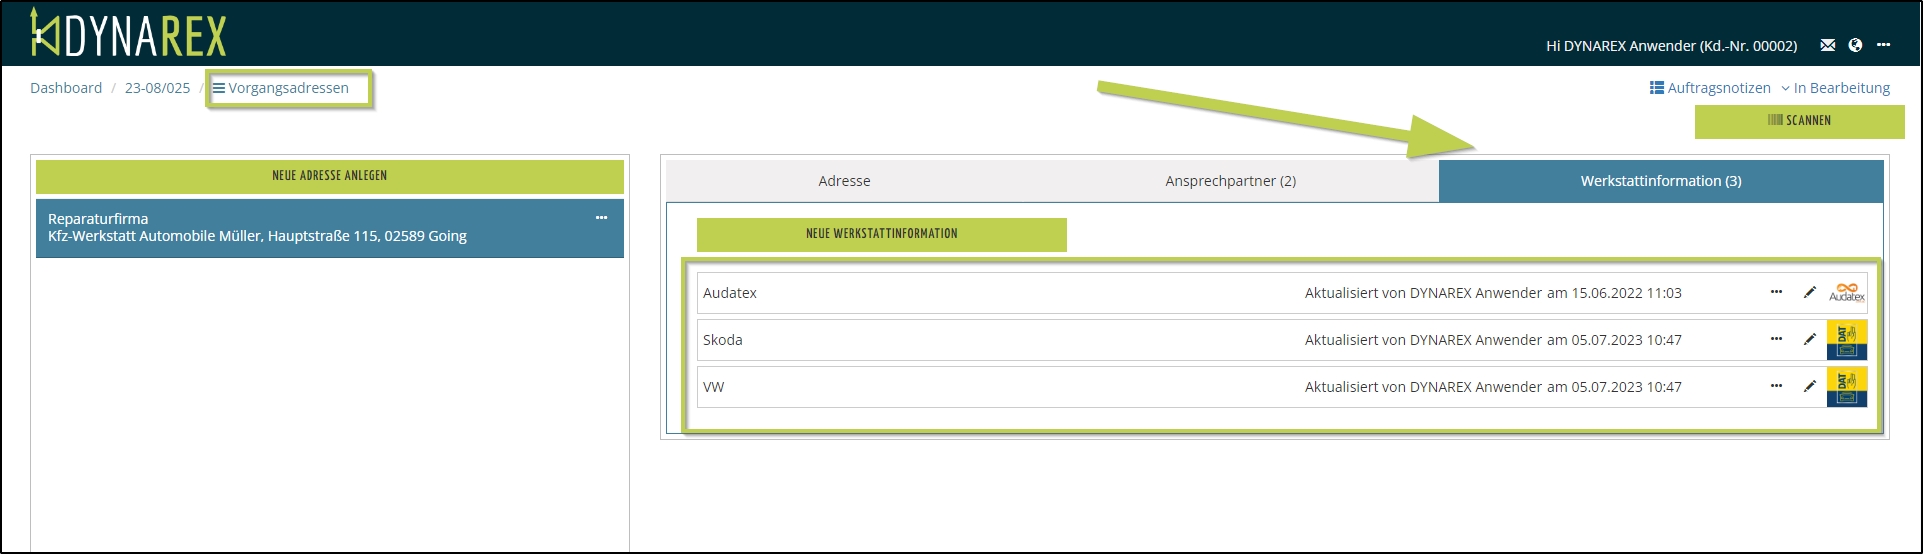Screen dimensions: 1923x554
Task: Open the DAT logo icon in VW row
Action: 1846,387
